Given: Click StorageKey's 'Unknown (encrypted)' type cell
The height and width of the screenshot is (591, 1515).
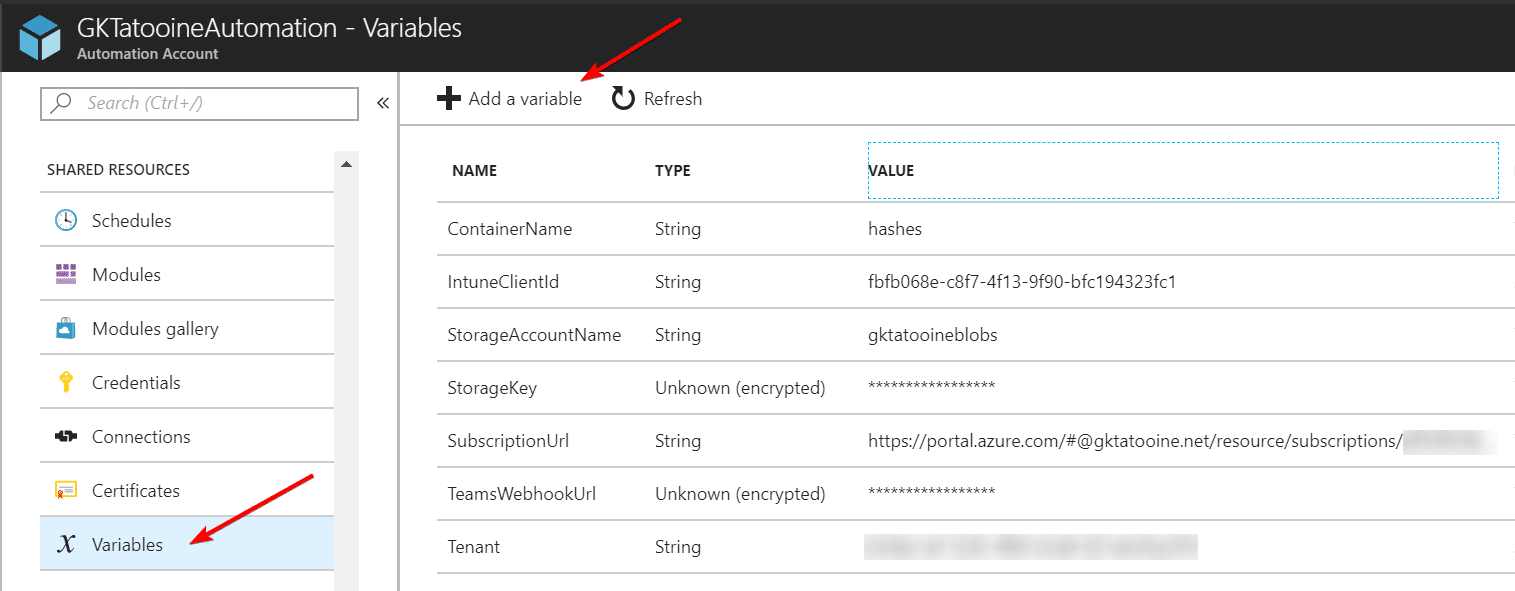Looking at the screenshot, I should click(x=740, y=388).
